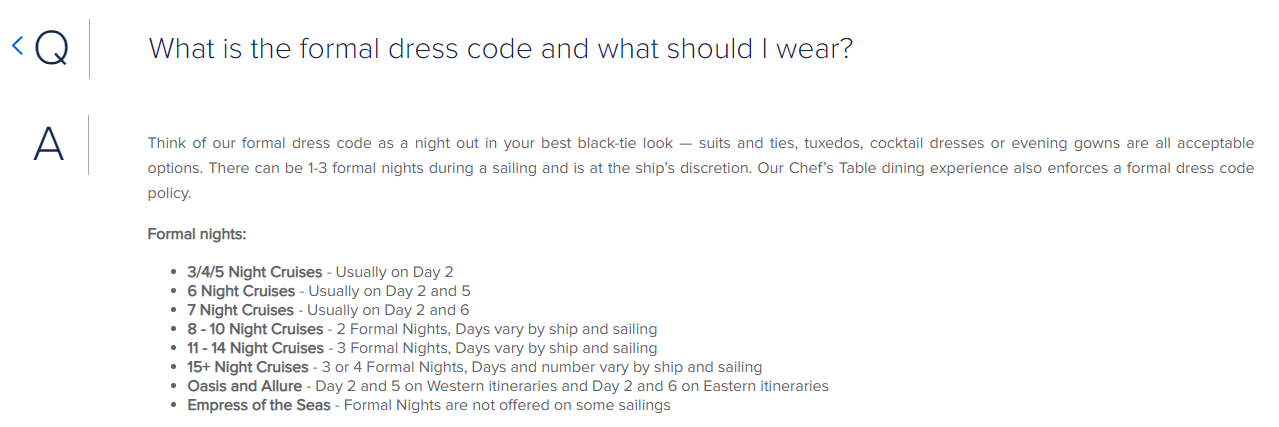The image size is (1279, 427).
Task: Select the 11 - 14 Night Cruises item
Action: pos(422,348)
